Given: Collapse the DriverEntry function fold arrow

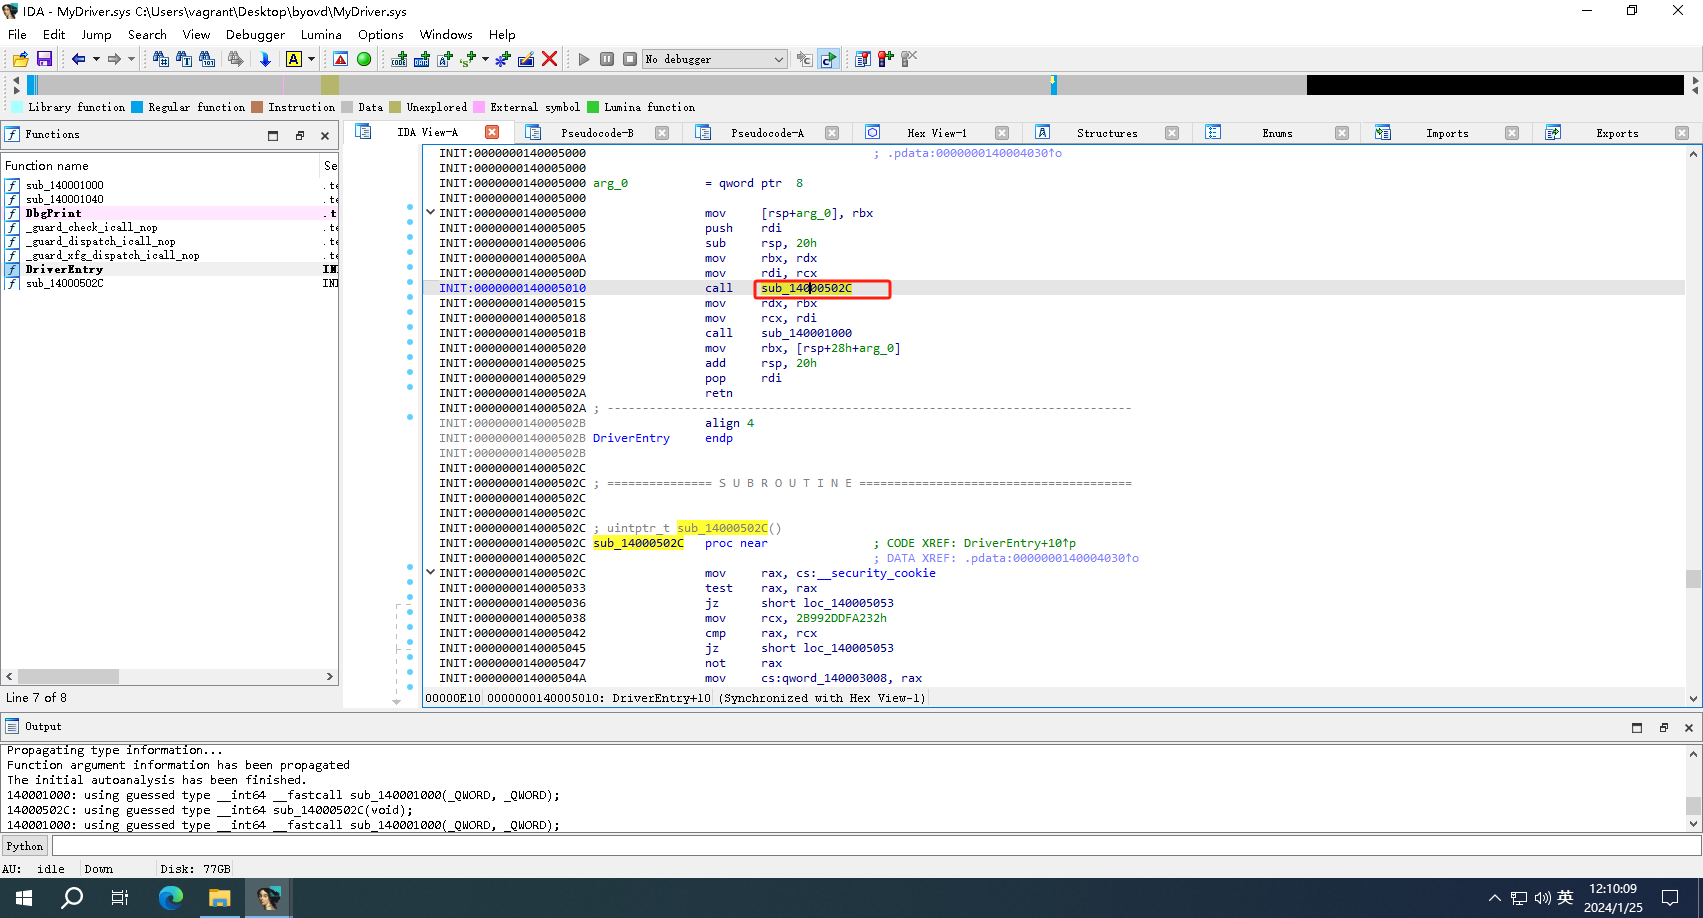Looking at the screenshot, I should 430,212.
